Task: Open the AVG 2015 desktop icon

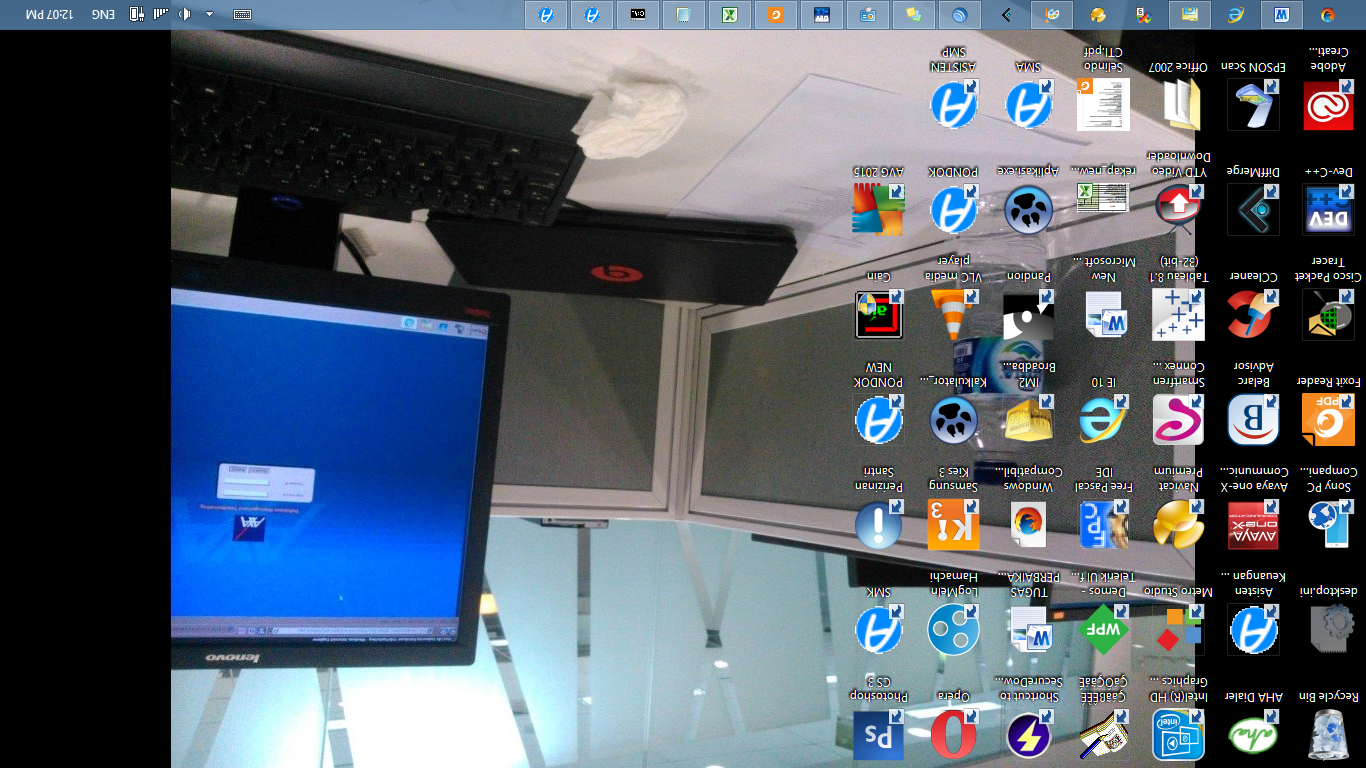Action: click(878, 209)
